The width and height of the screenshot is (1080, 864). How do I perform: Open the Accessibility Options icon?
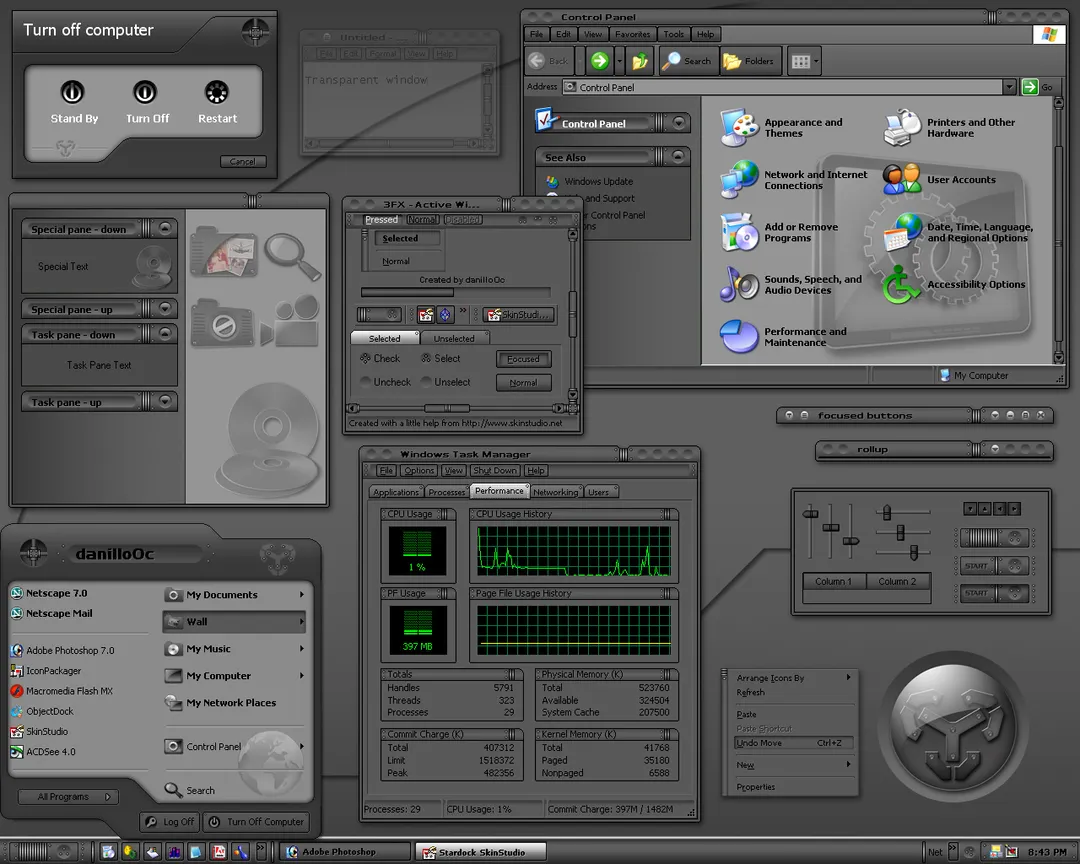pyautogui.click(x=902, y=285)
